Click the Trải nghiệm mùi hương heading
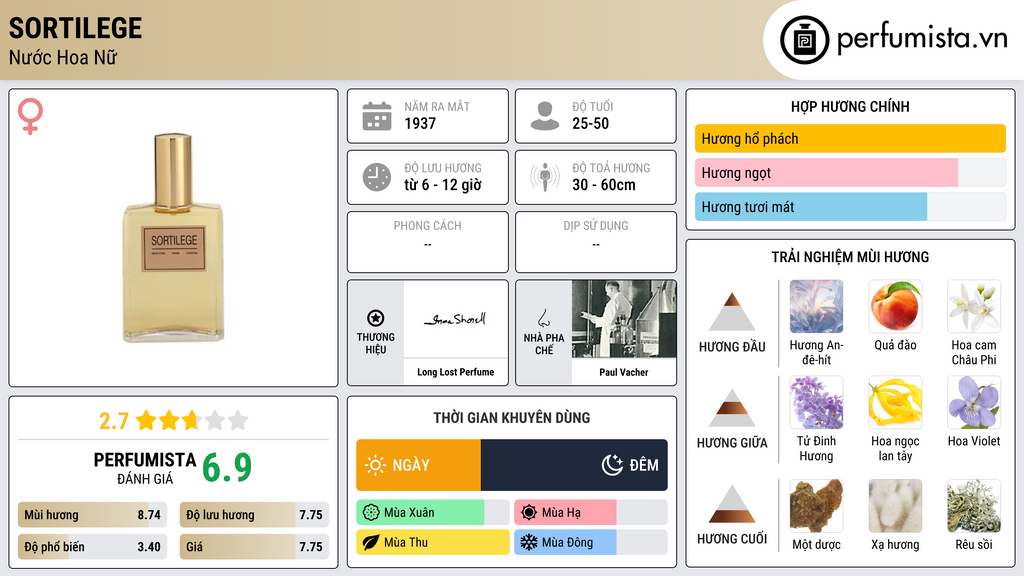The image size is (1024, 576). coord(850,257)
